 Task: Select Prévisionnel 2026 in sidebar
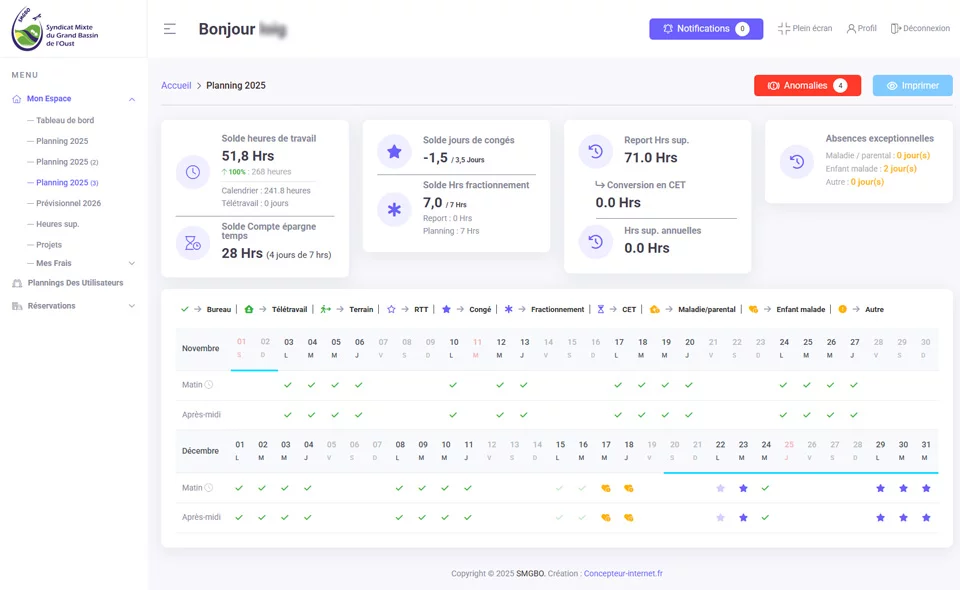(68, 203)
